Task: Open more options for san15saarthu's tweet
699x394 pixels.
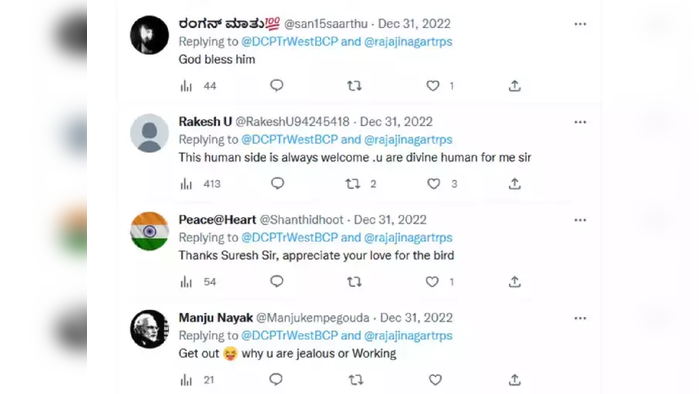Action: 580,24
